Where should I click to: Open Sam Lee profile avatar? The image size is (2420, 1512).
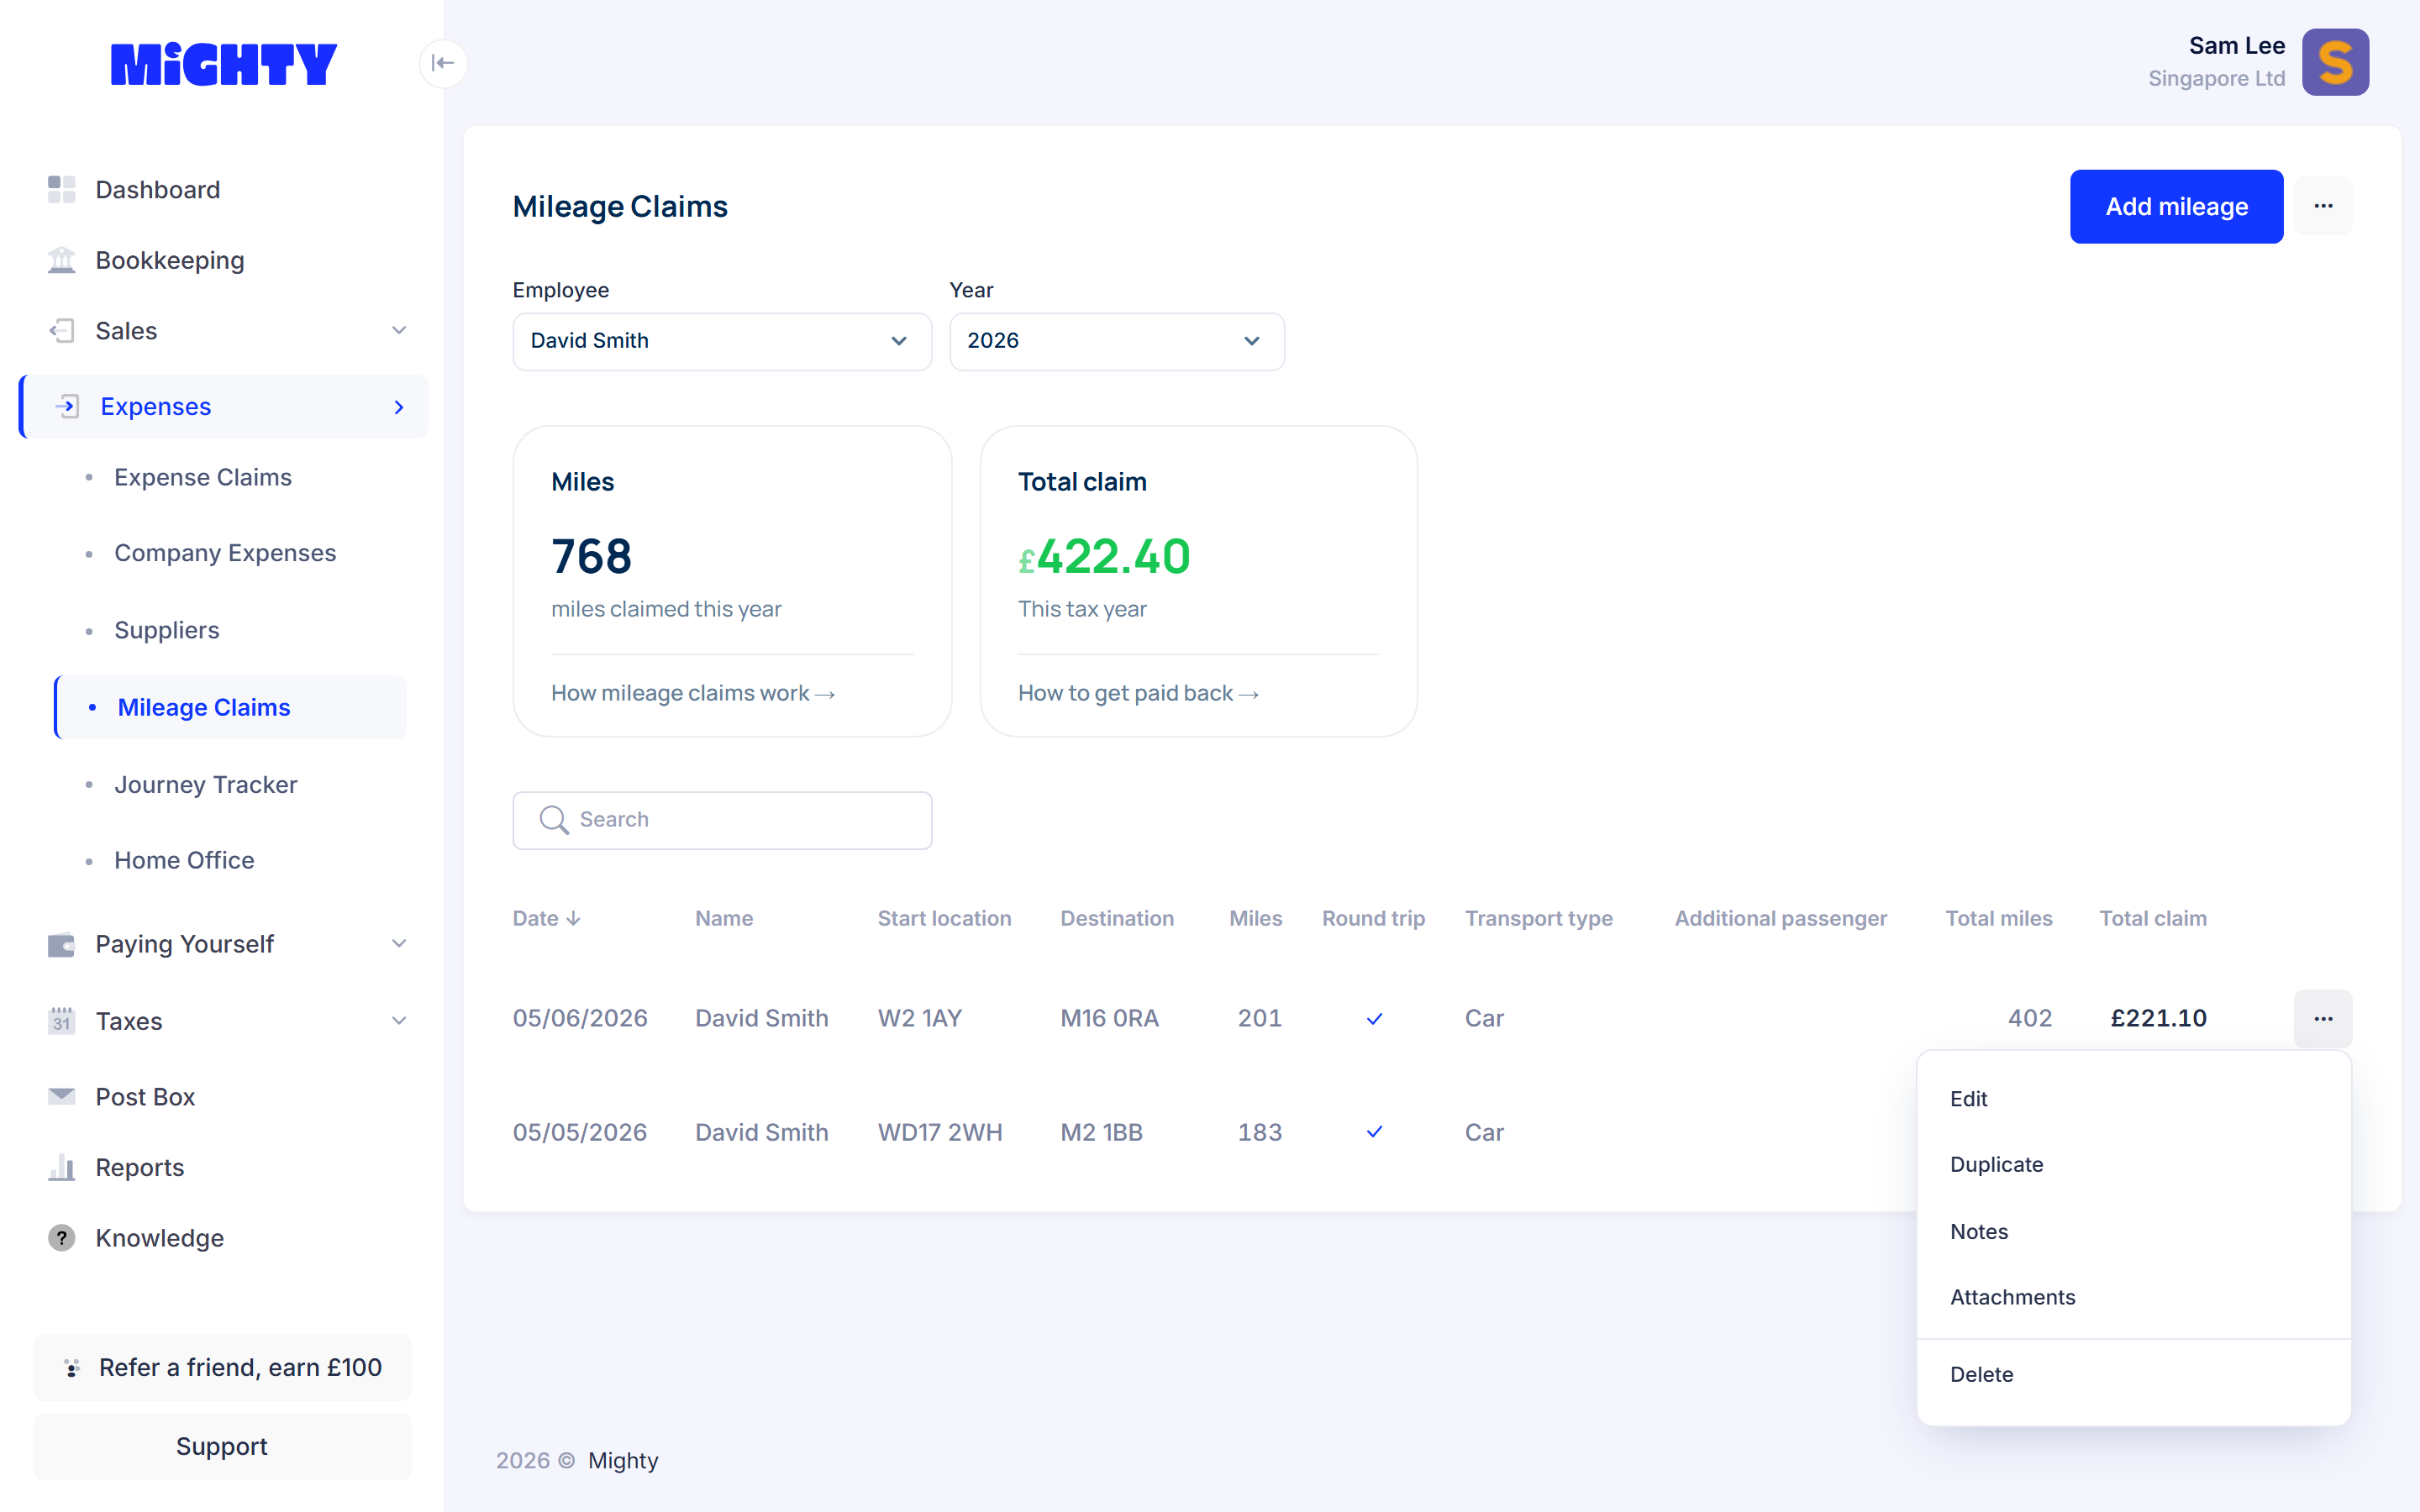(x=2335, y=62)
